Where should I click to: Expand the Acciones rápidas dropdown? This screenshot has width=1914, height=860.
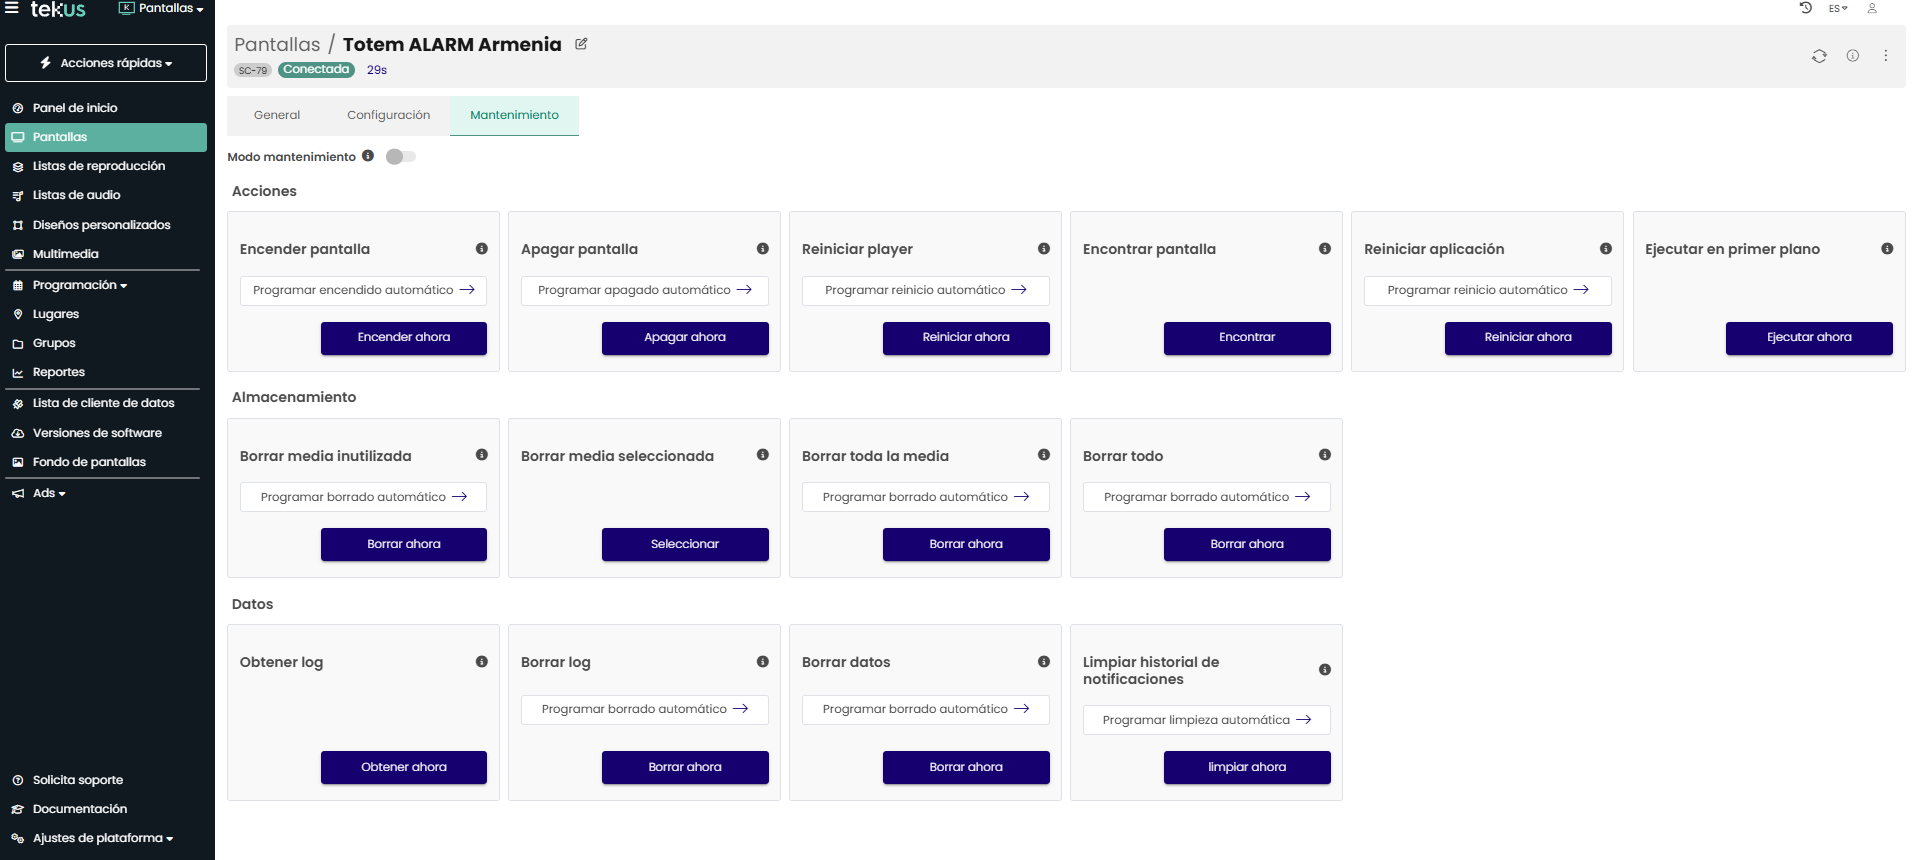(106, 63)
